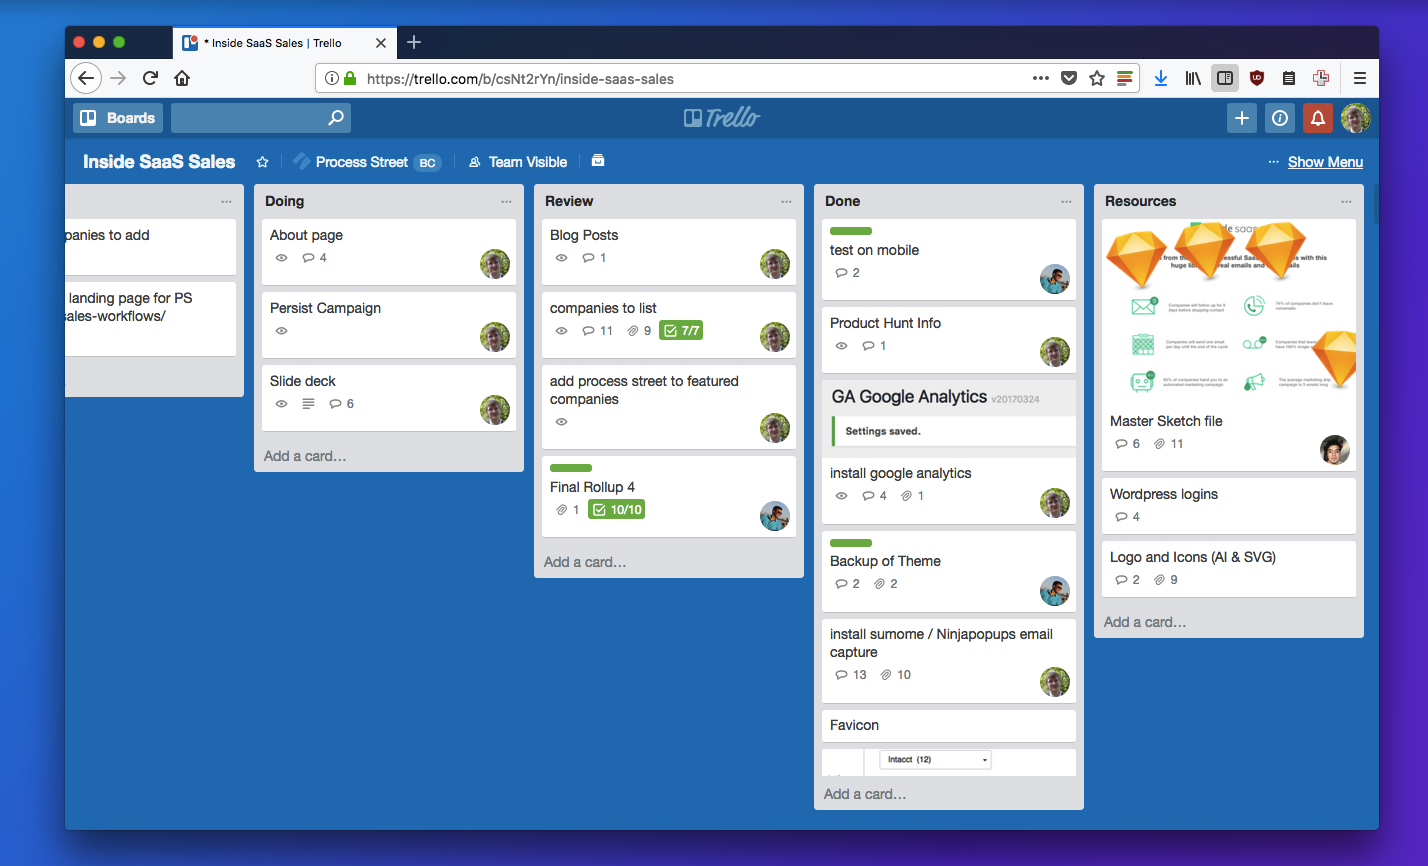Open Firefox hamburger menu
Image resolution: width=1428 pixels, height=866 pixels.
pos(1360,78)
